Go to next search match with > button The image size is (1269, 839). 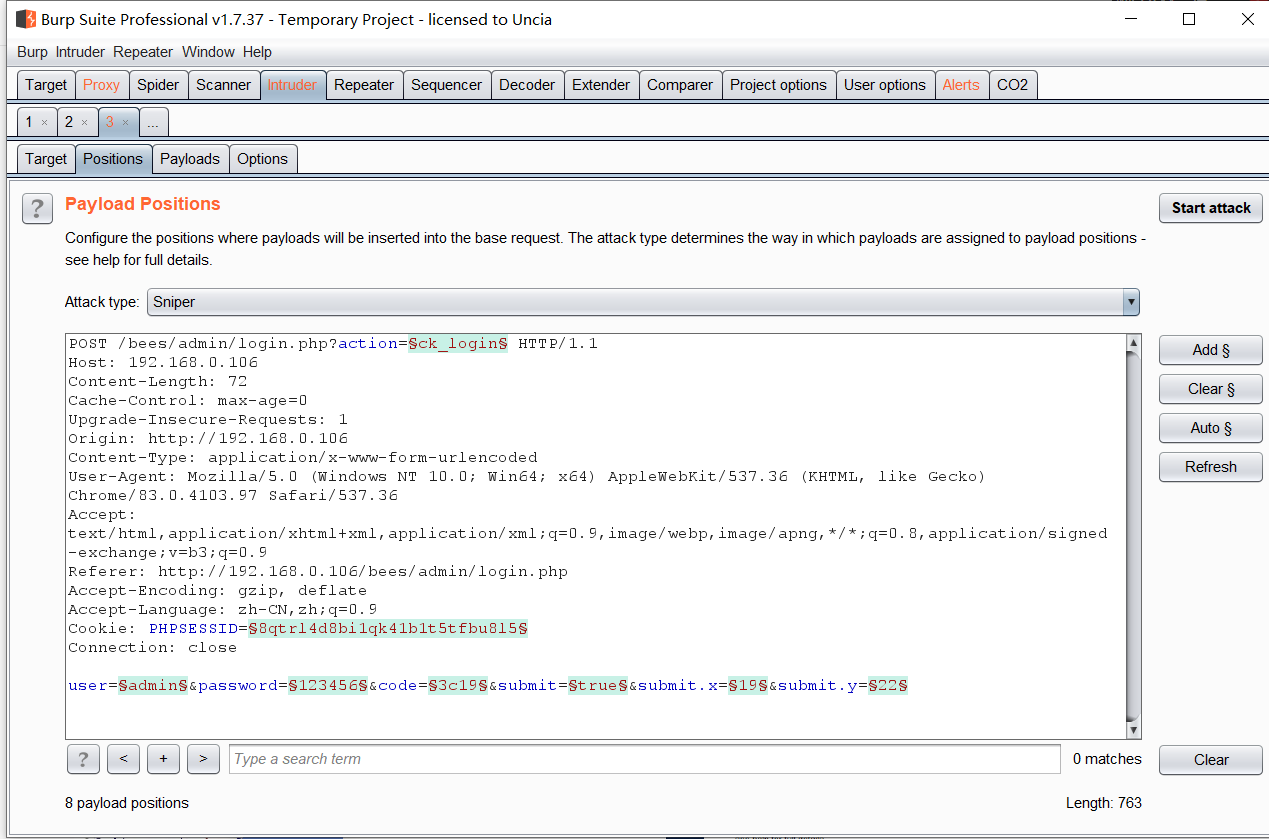(203, 759)
